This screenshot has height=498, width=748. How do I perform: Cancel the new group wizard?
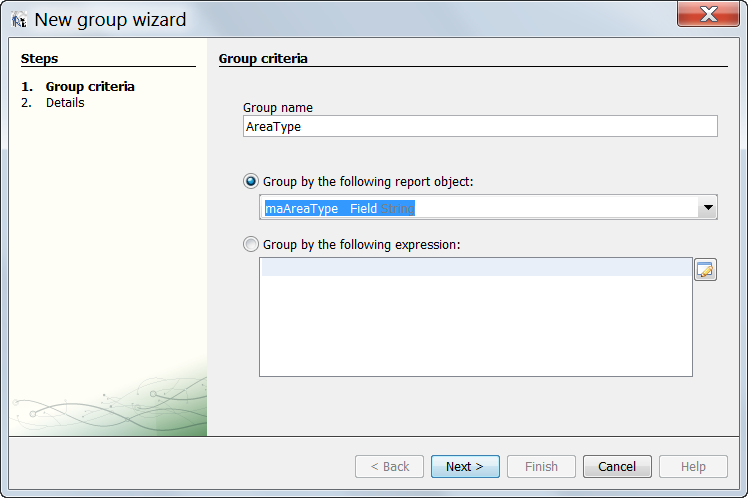coord(617,466)
